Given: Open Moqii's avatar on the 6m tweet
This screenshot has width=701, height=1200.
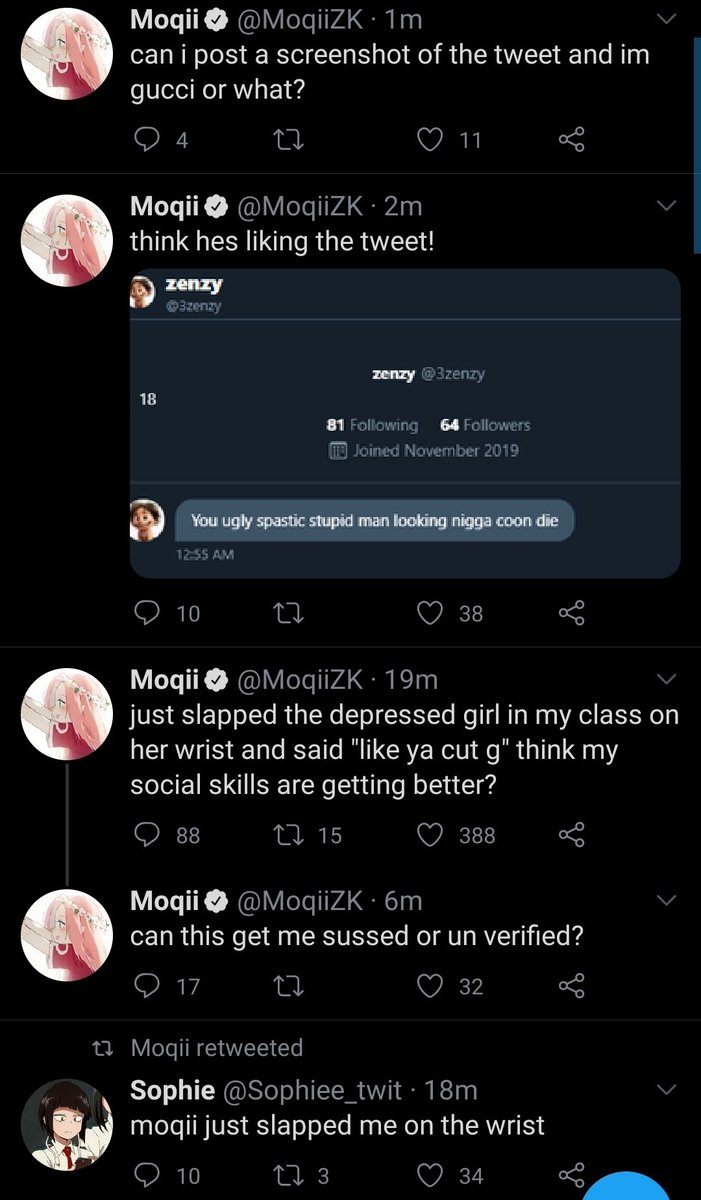Looking at the screenshot, I should coord(66,934).
